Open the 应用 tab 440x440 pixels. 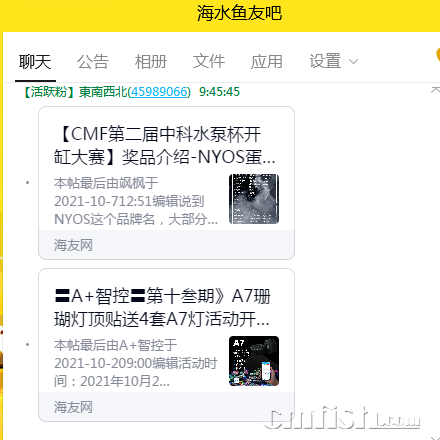click(x=267, y=62)
